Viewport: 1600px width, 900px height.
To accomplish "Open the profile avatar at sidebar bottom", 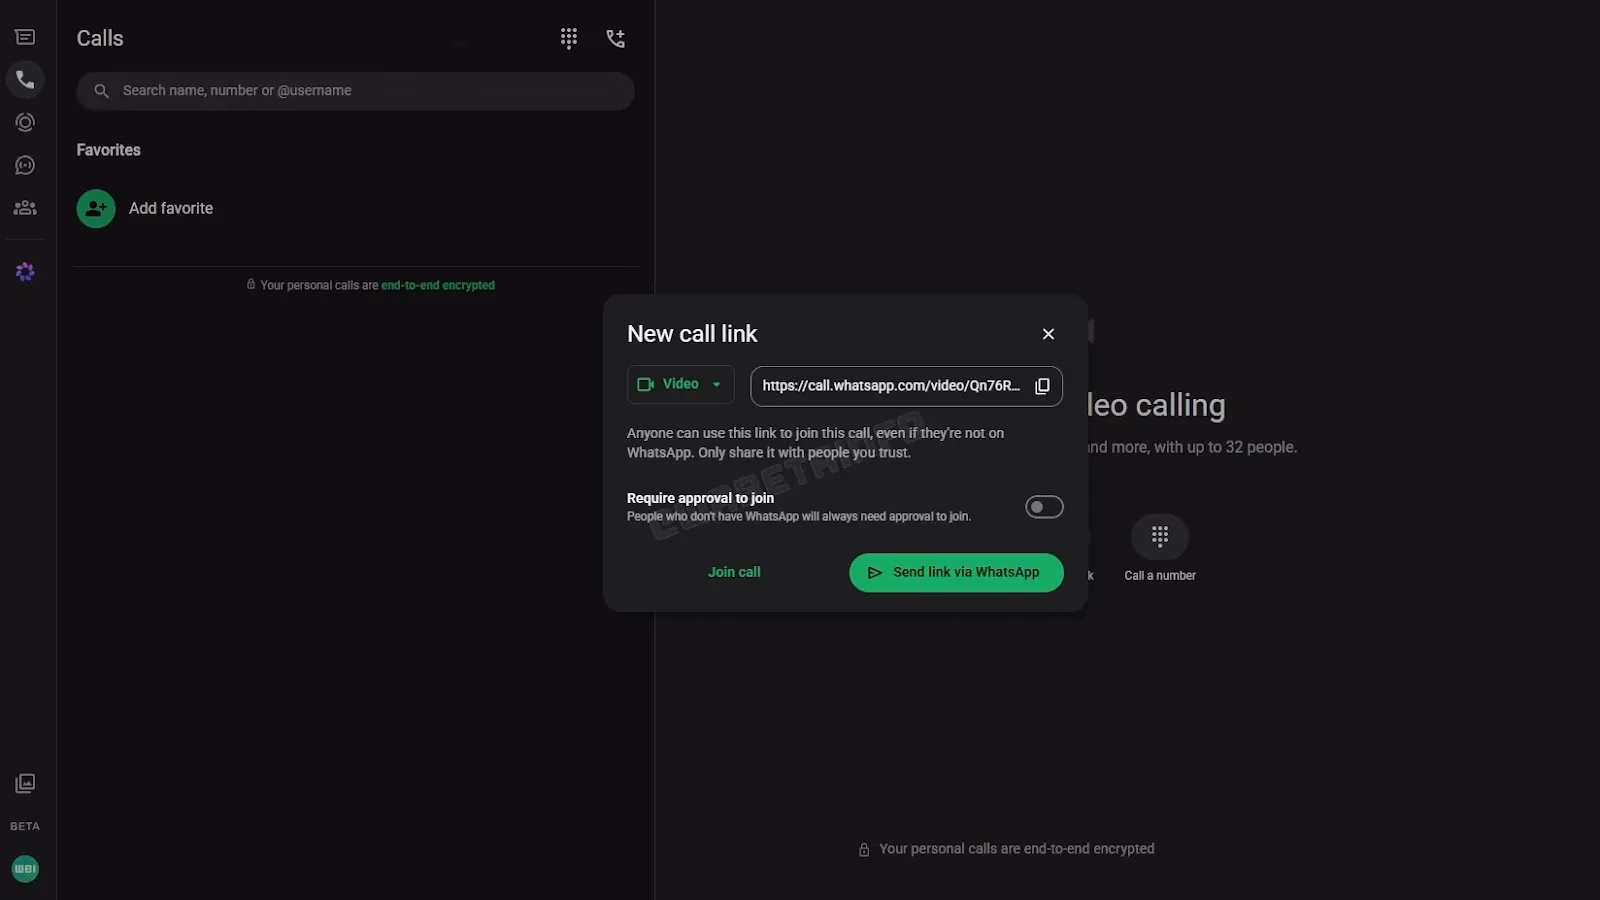I will point(25,869).
